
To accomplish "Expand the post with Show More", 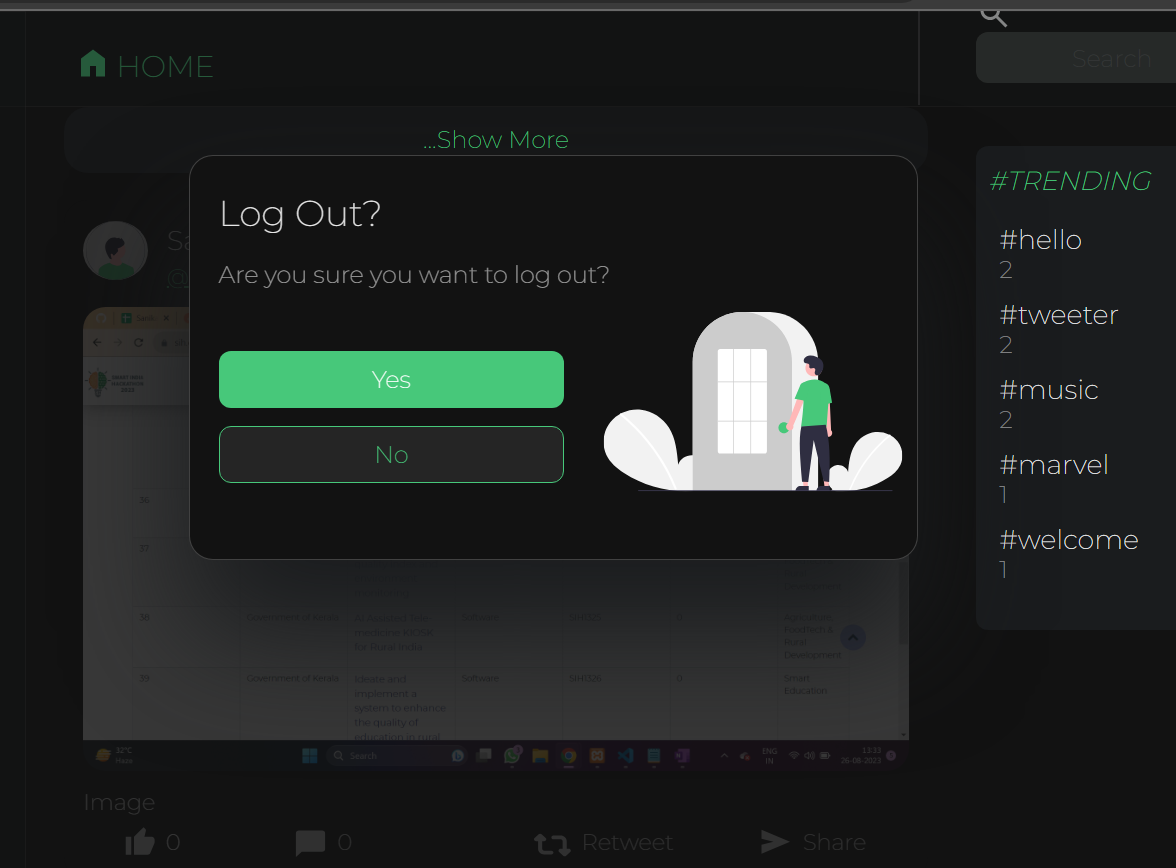I will 495,140.
